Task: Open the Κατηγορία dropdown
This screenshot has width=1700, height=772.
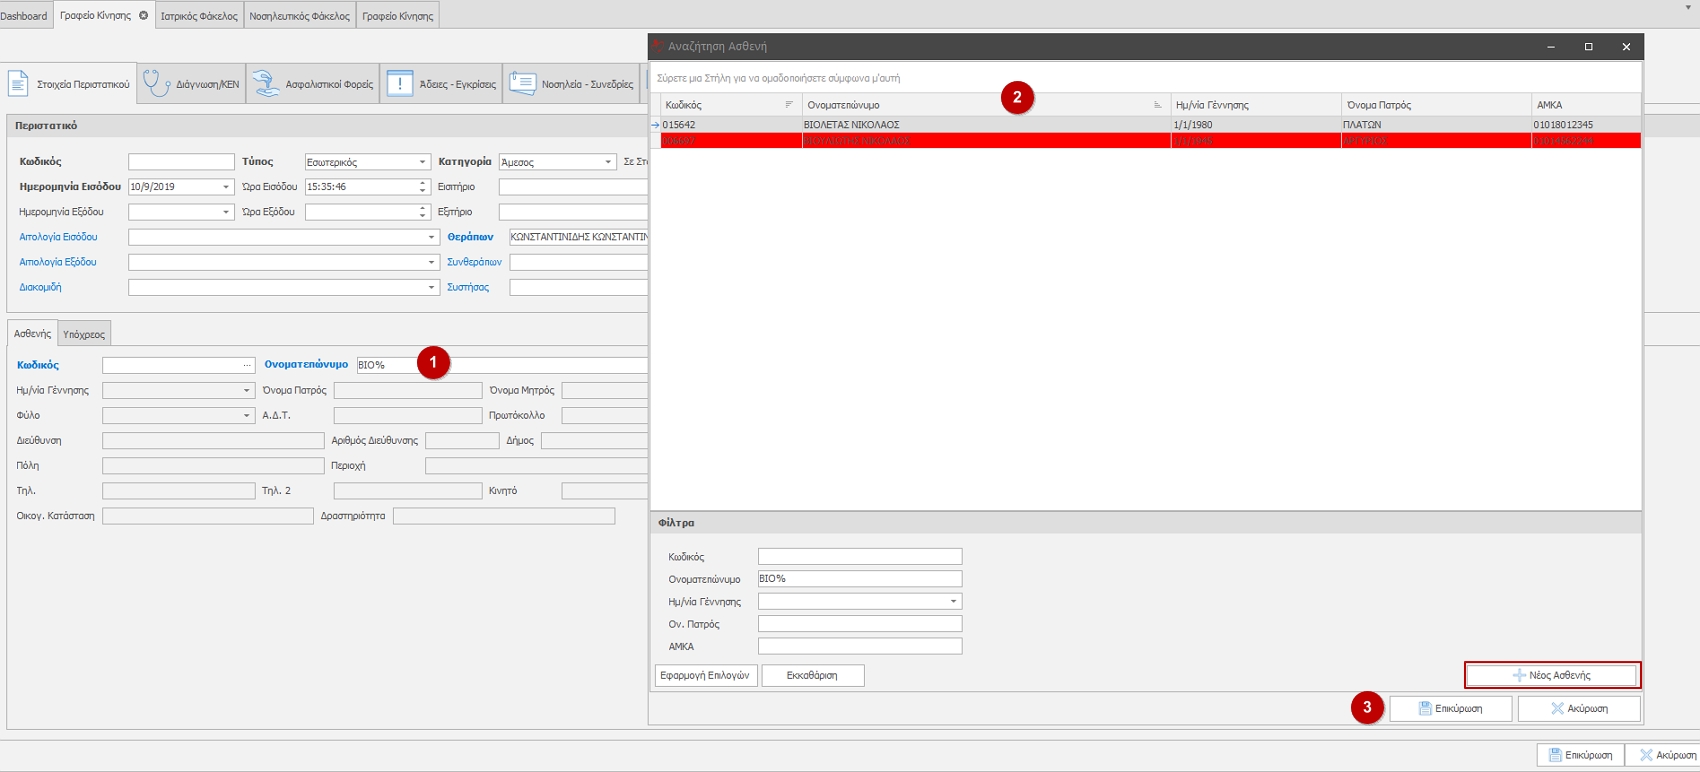Action: [607, 162]
